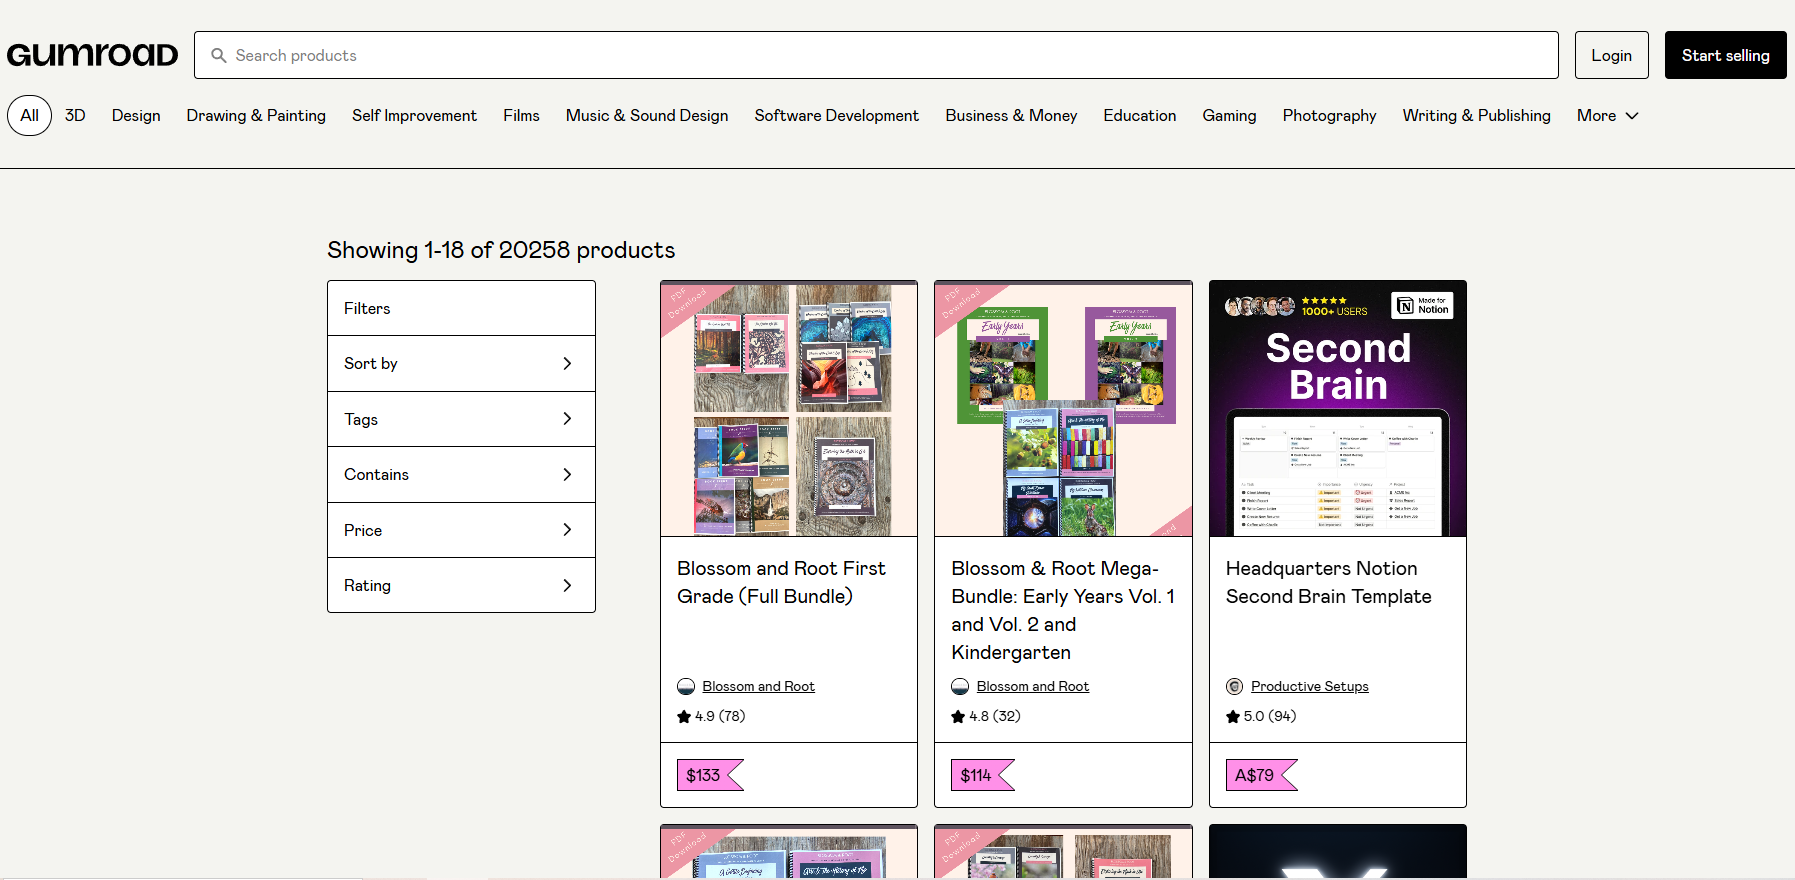Click the star rating 4.8 (32)
Screen dimensions: 1795x880
(x=986, y=716)
